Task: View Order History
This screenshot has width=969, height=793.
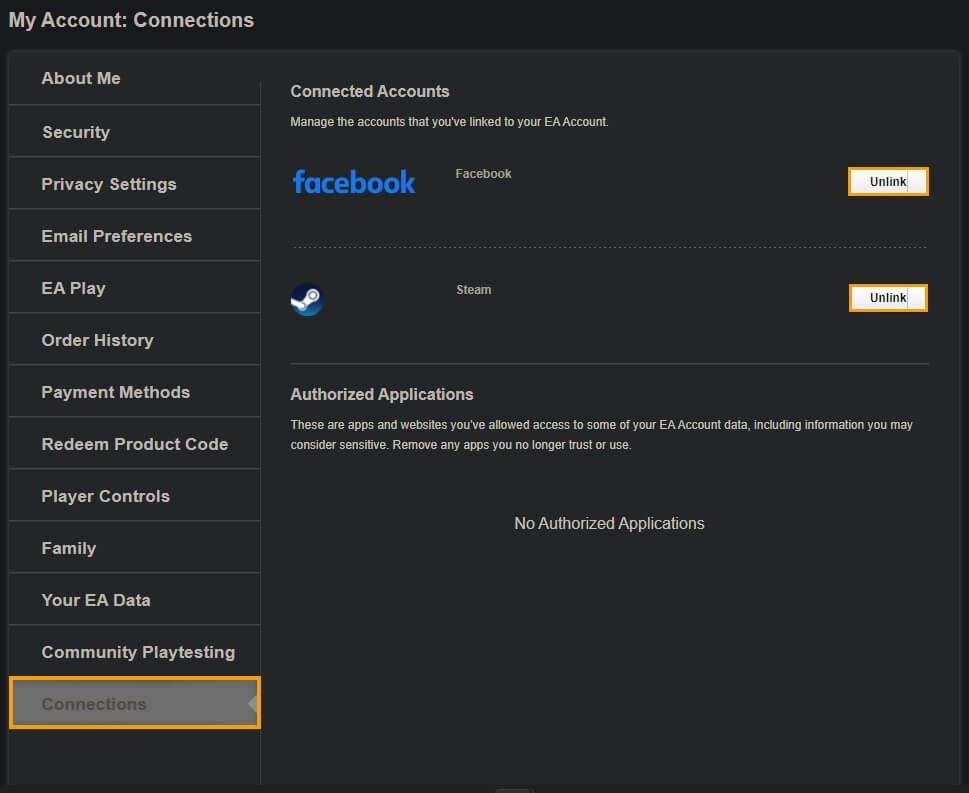Action: (134, 339)
